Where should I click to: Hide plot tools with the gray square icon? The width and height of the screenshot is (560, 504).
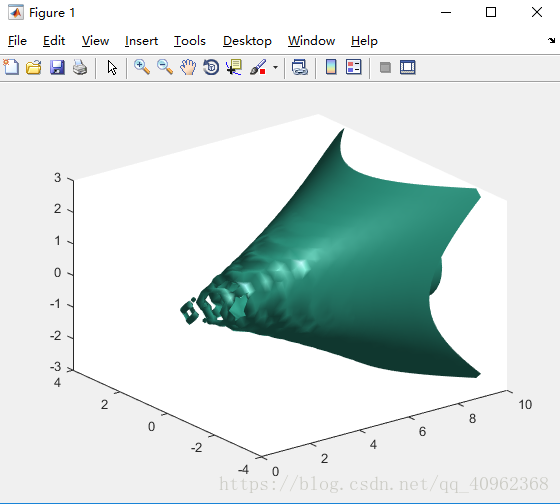385,67
